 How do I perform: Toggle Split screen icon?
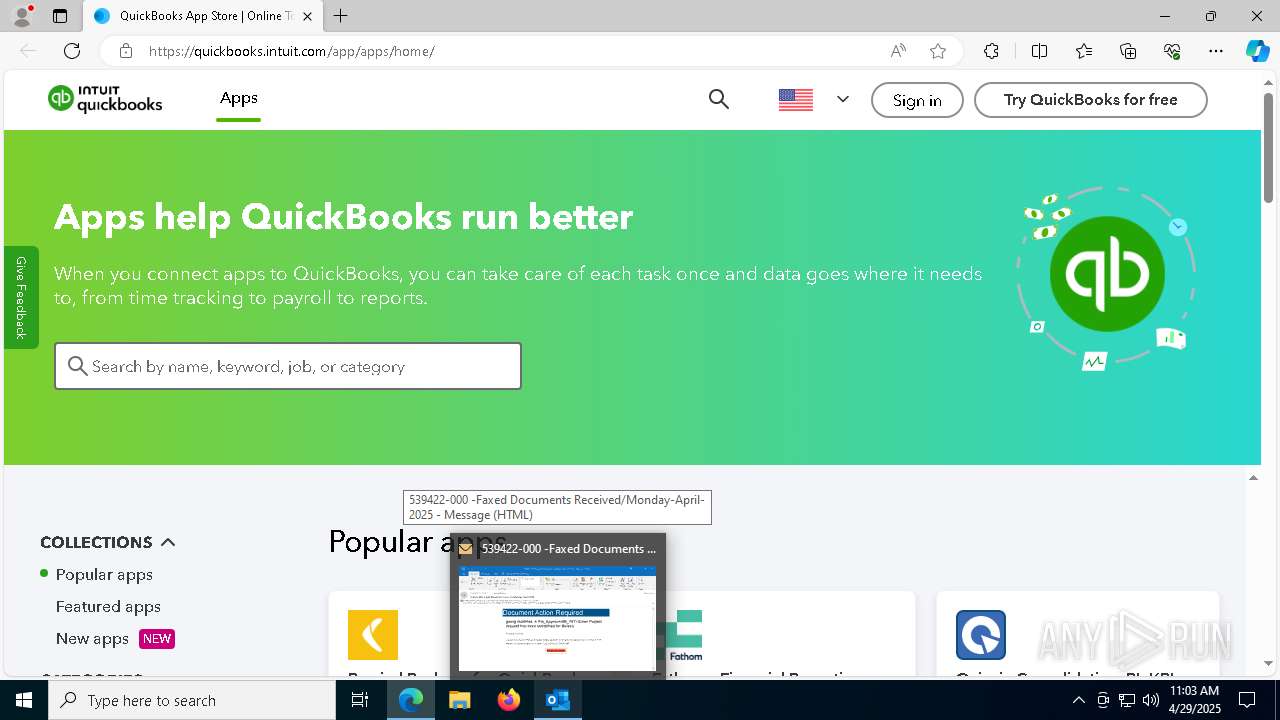[x=1039, y=51]
